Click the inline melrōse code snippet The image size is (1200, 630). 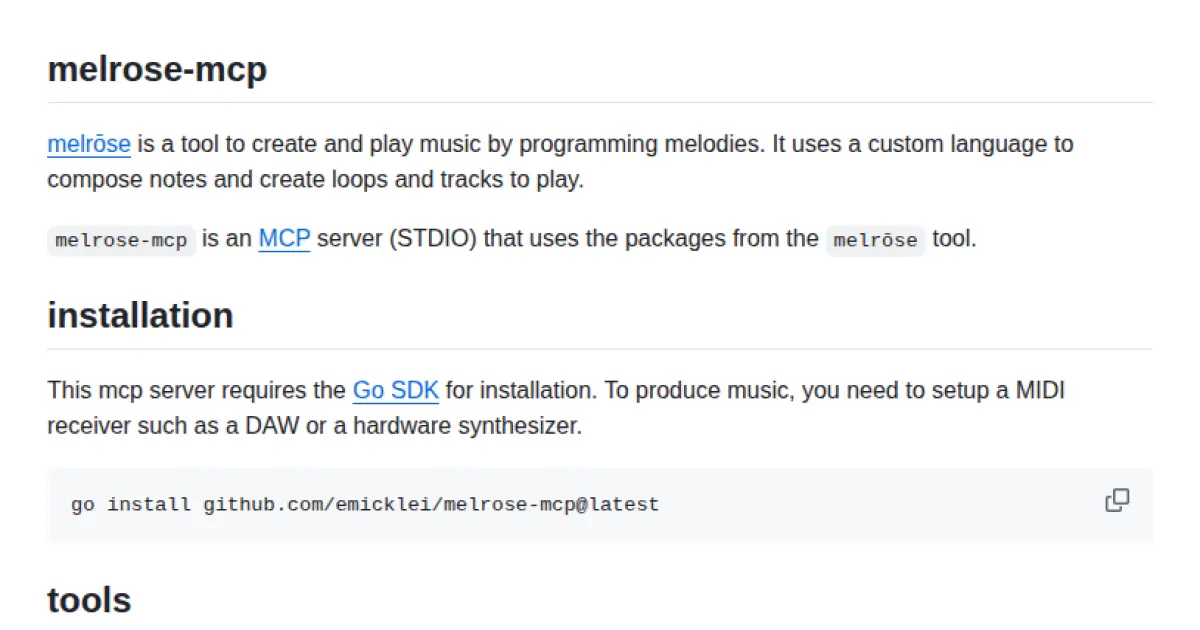pos(875,241)
